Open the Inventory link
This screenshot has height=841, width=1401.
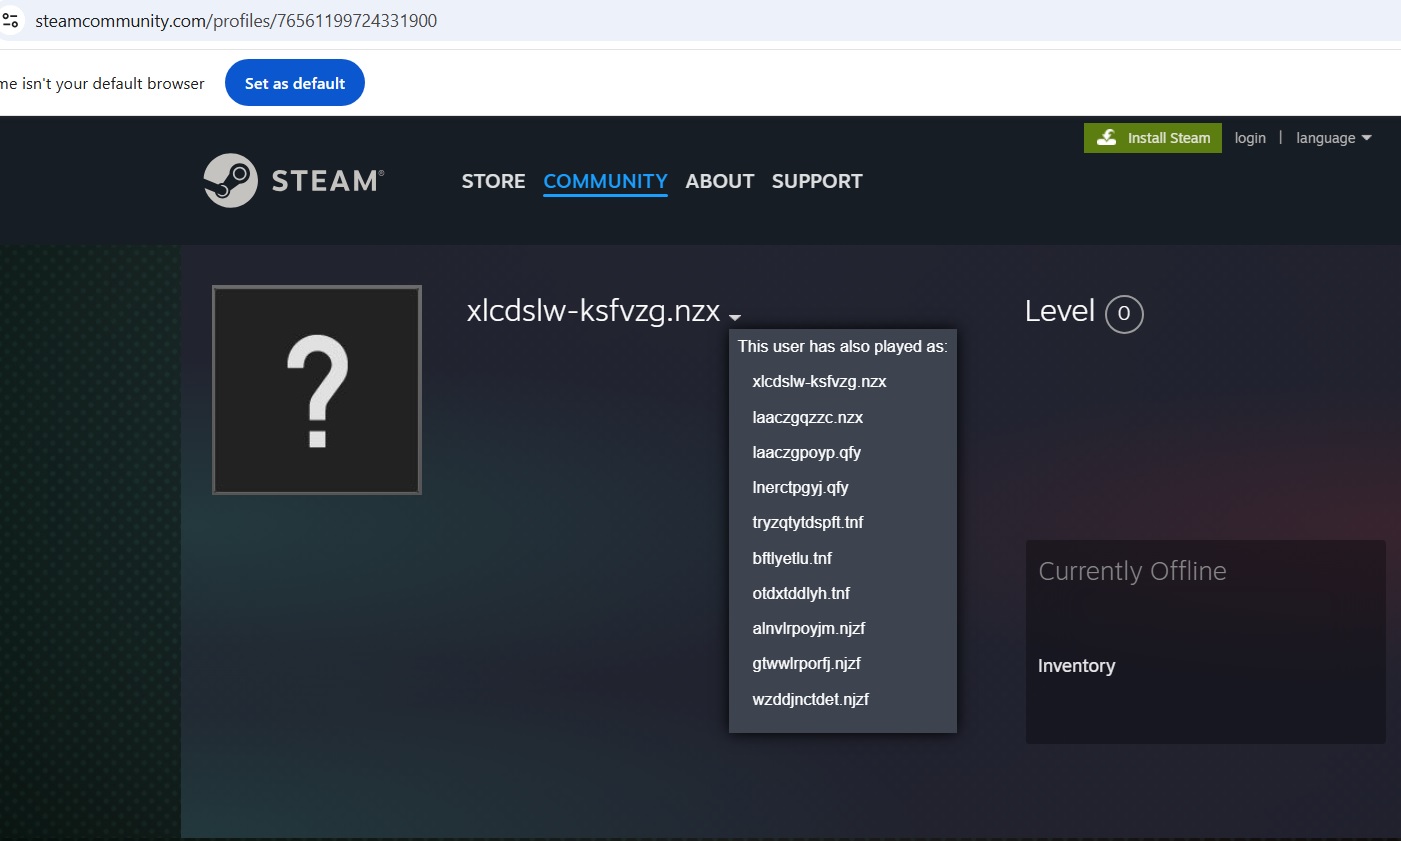click(x=1076, y=666)
